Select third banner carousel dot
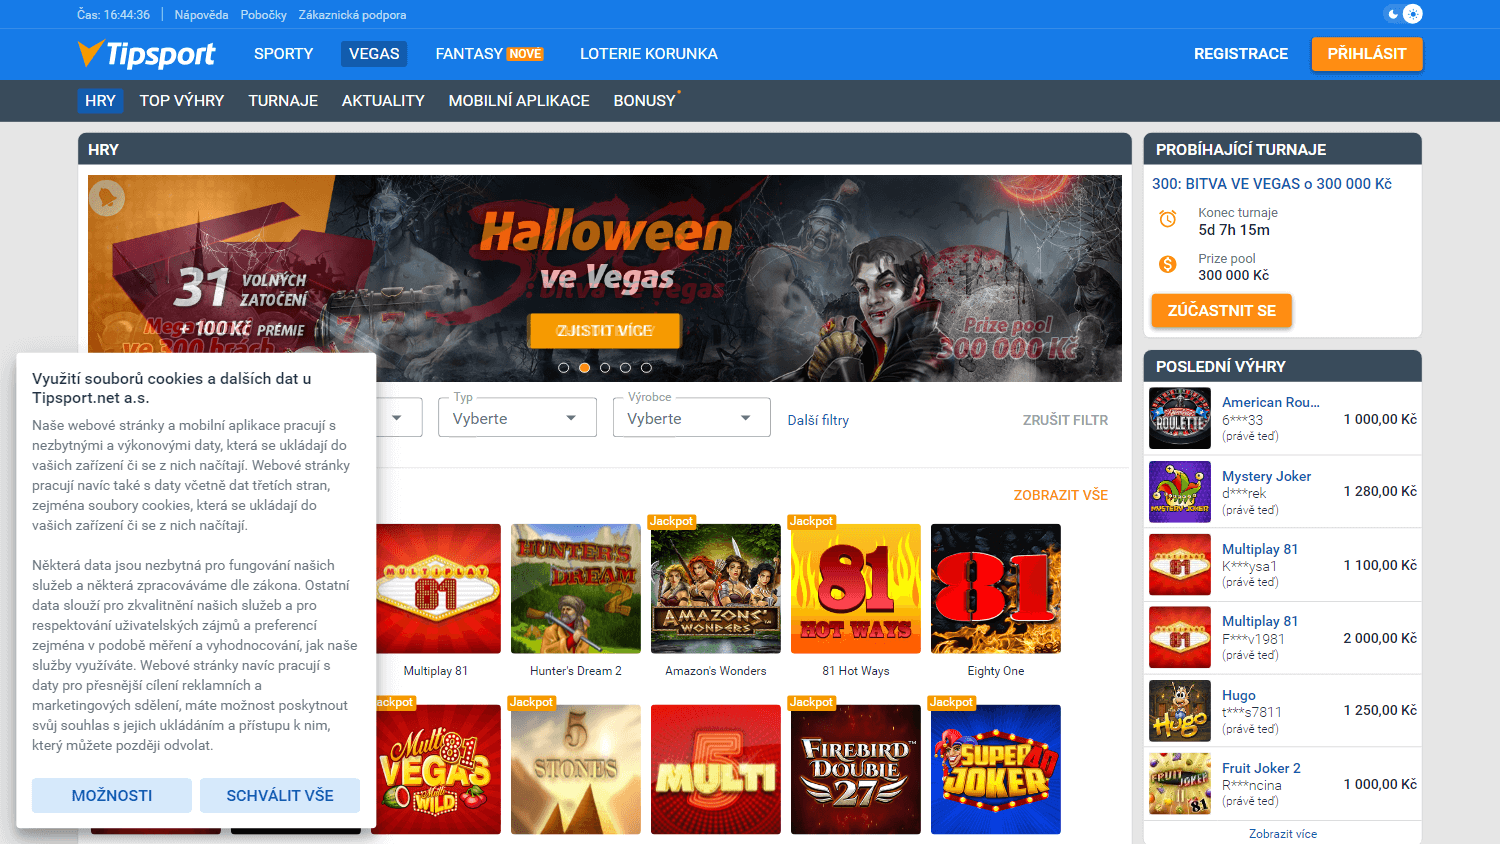The height and width of the screenshot is (844, 1500). click(605, 368)
